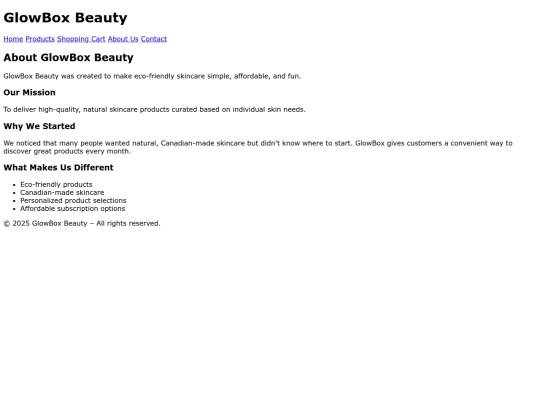Click the Personalized product selections item

(73, 200)
